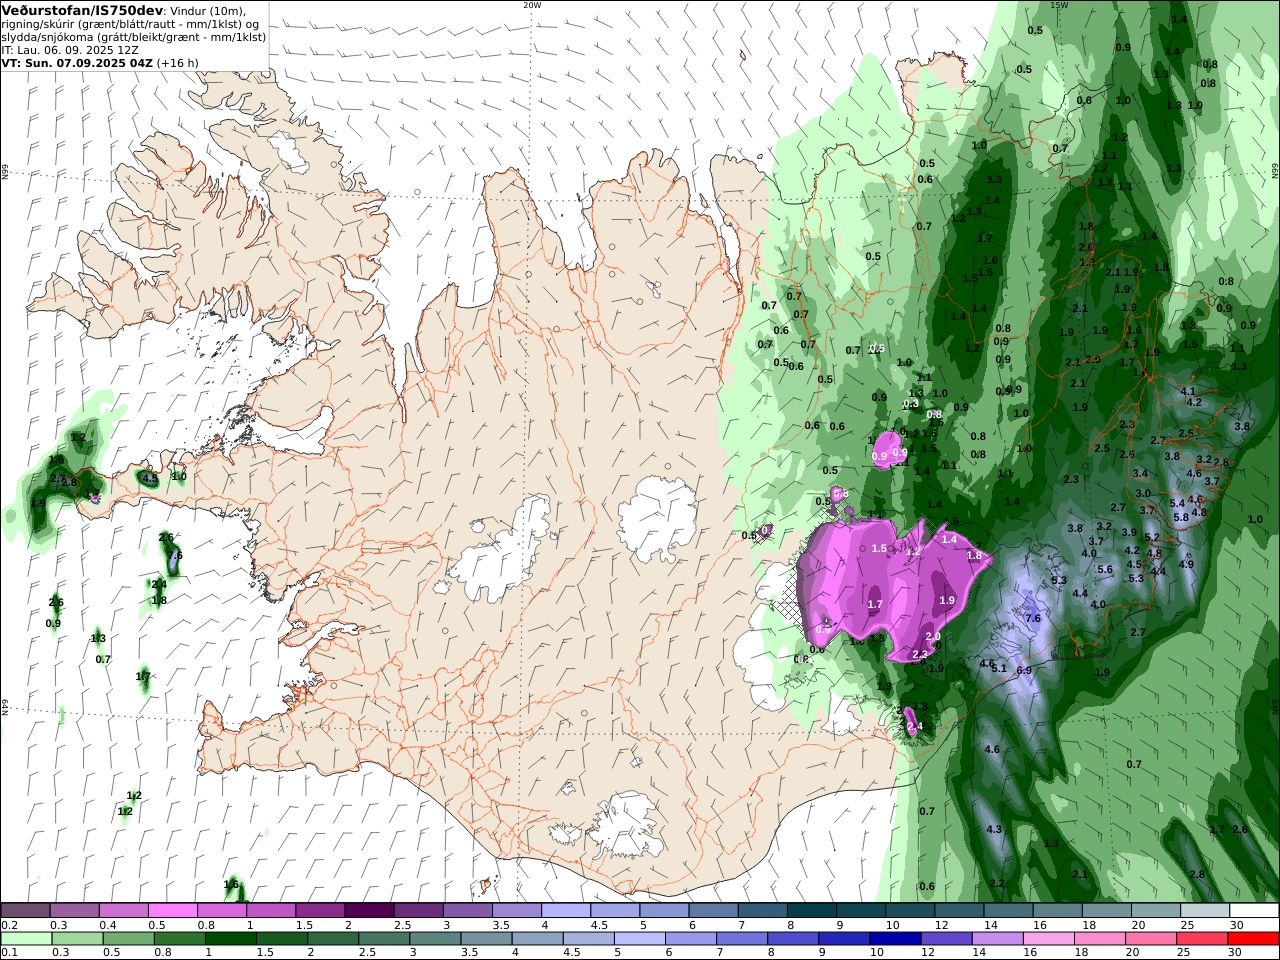The image size is (1280, 960).
Task: Select top legend swatch between 8 and 9
Action: click(811, 910)
